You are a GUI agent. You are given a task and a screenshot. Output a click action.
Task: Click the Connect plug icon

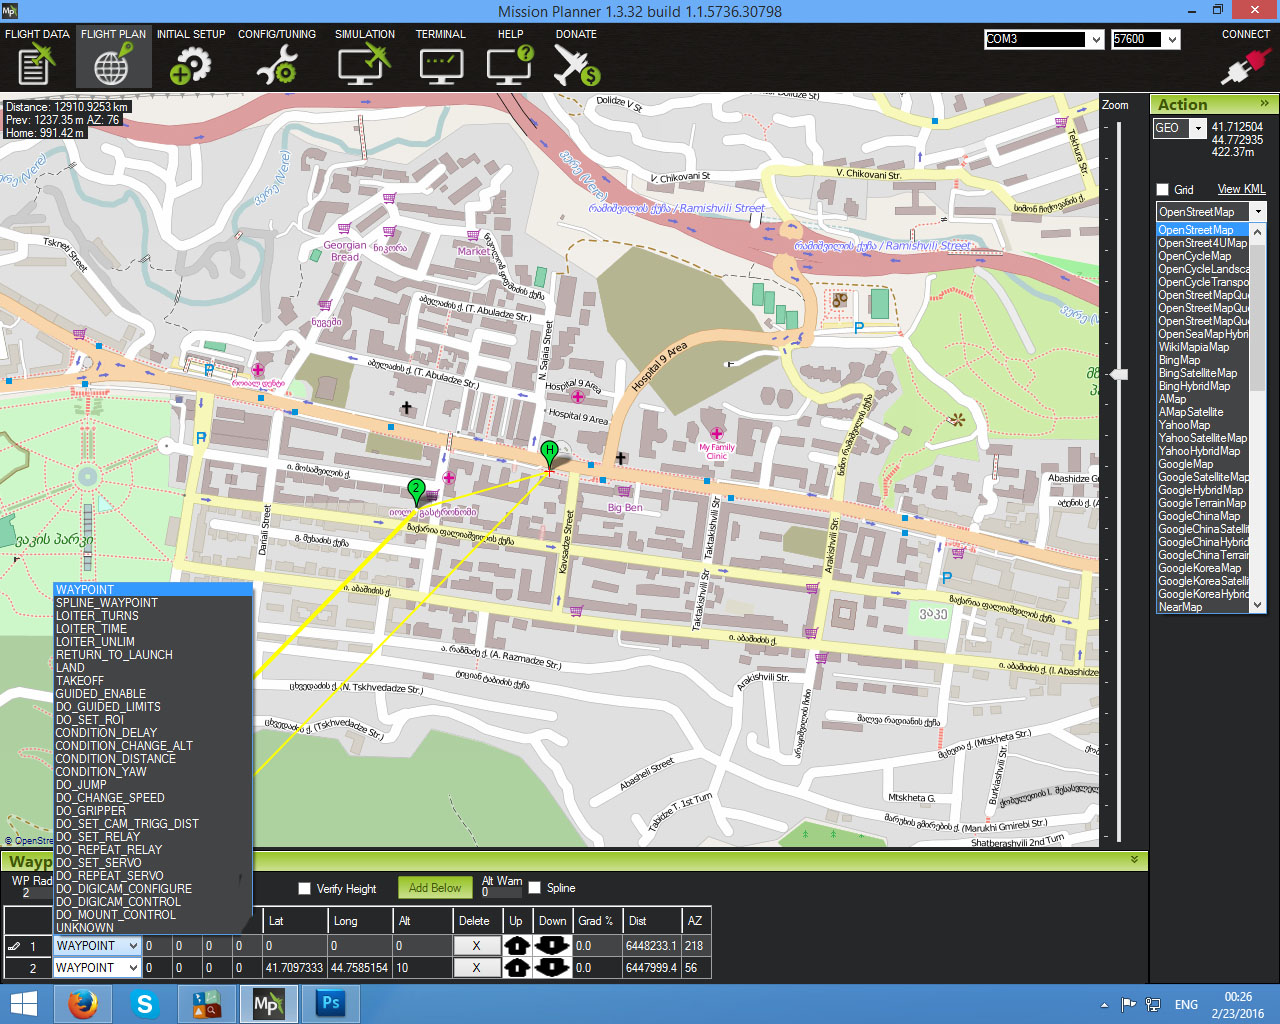pyautogui.click(x=1245, y=66)
